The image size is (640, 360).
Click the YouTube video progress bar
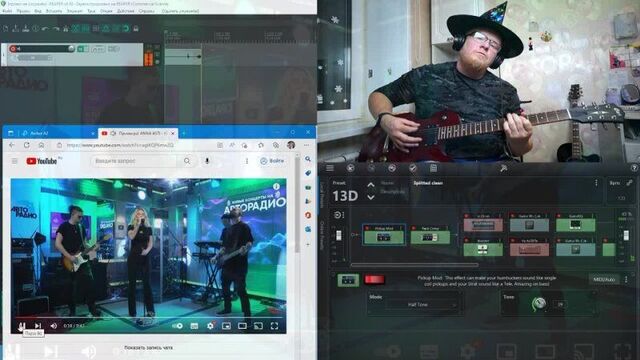pyautogui.click(x=149, y=317)
